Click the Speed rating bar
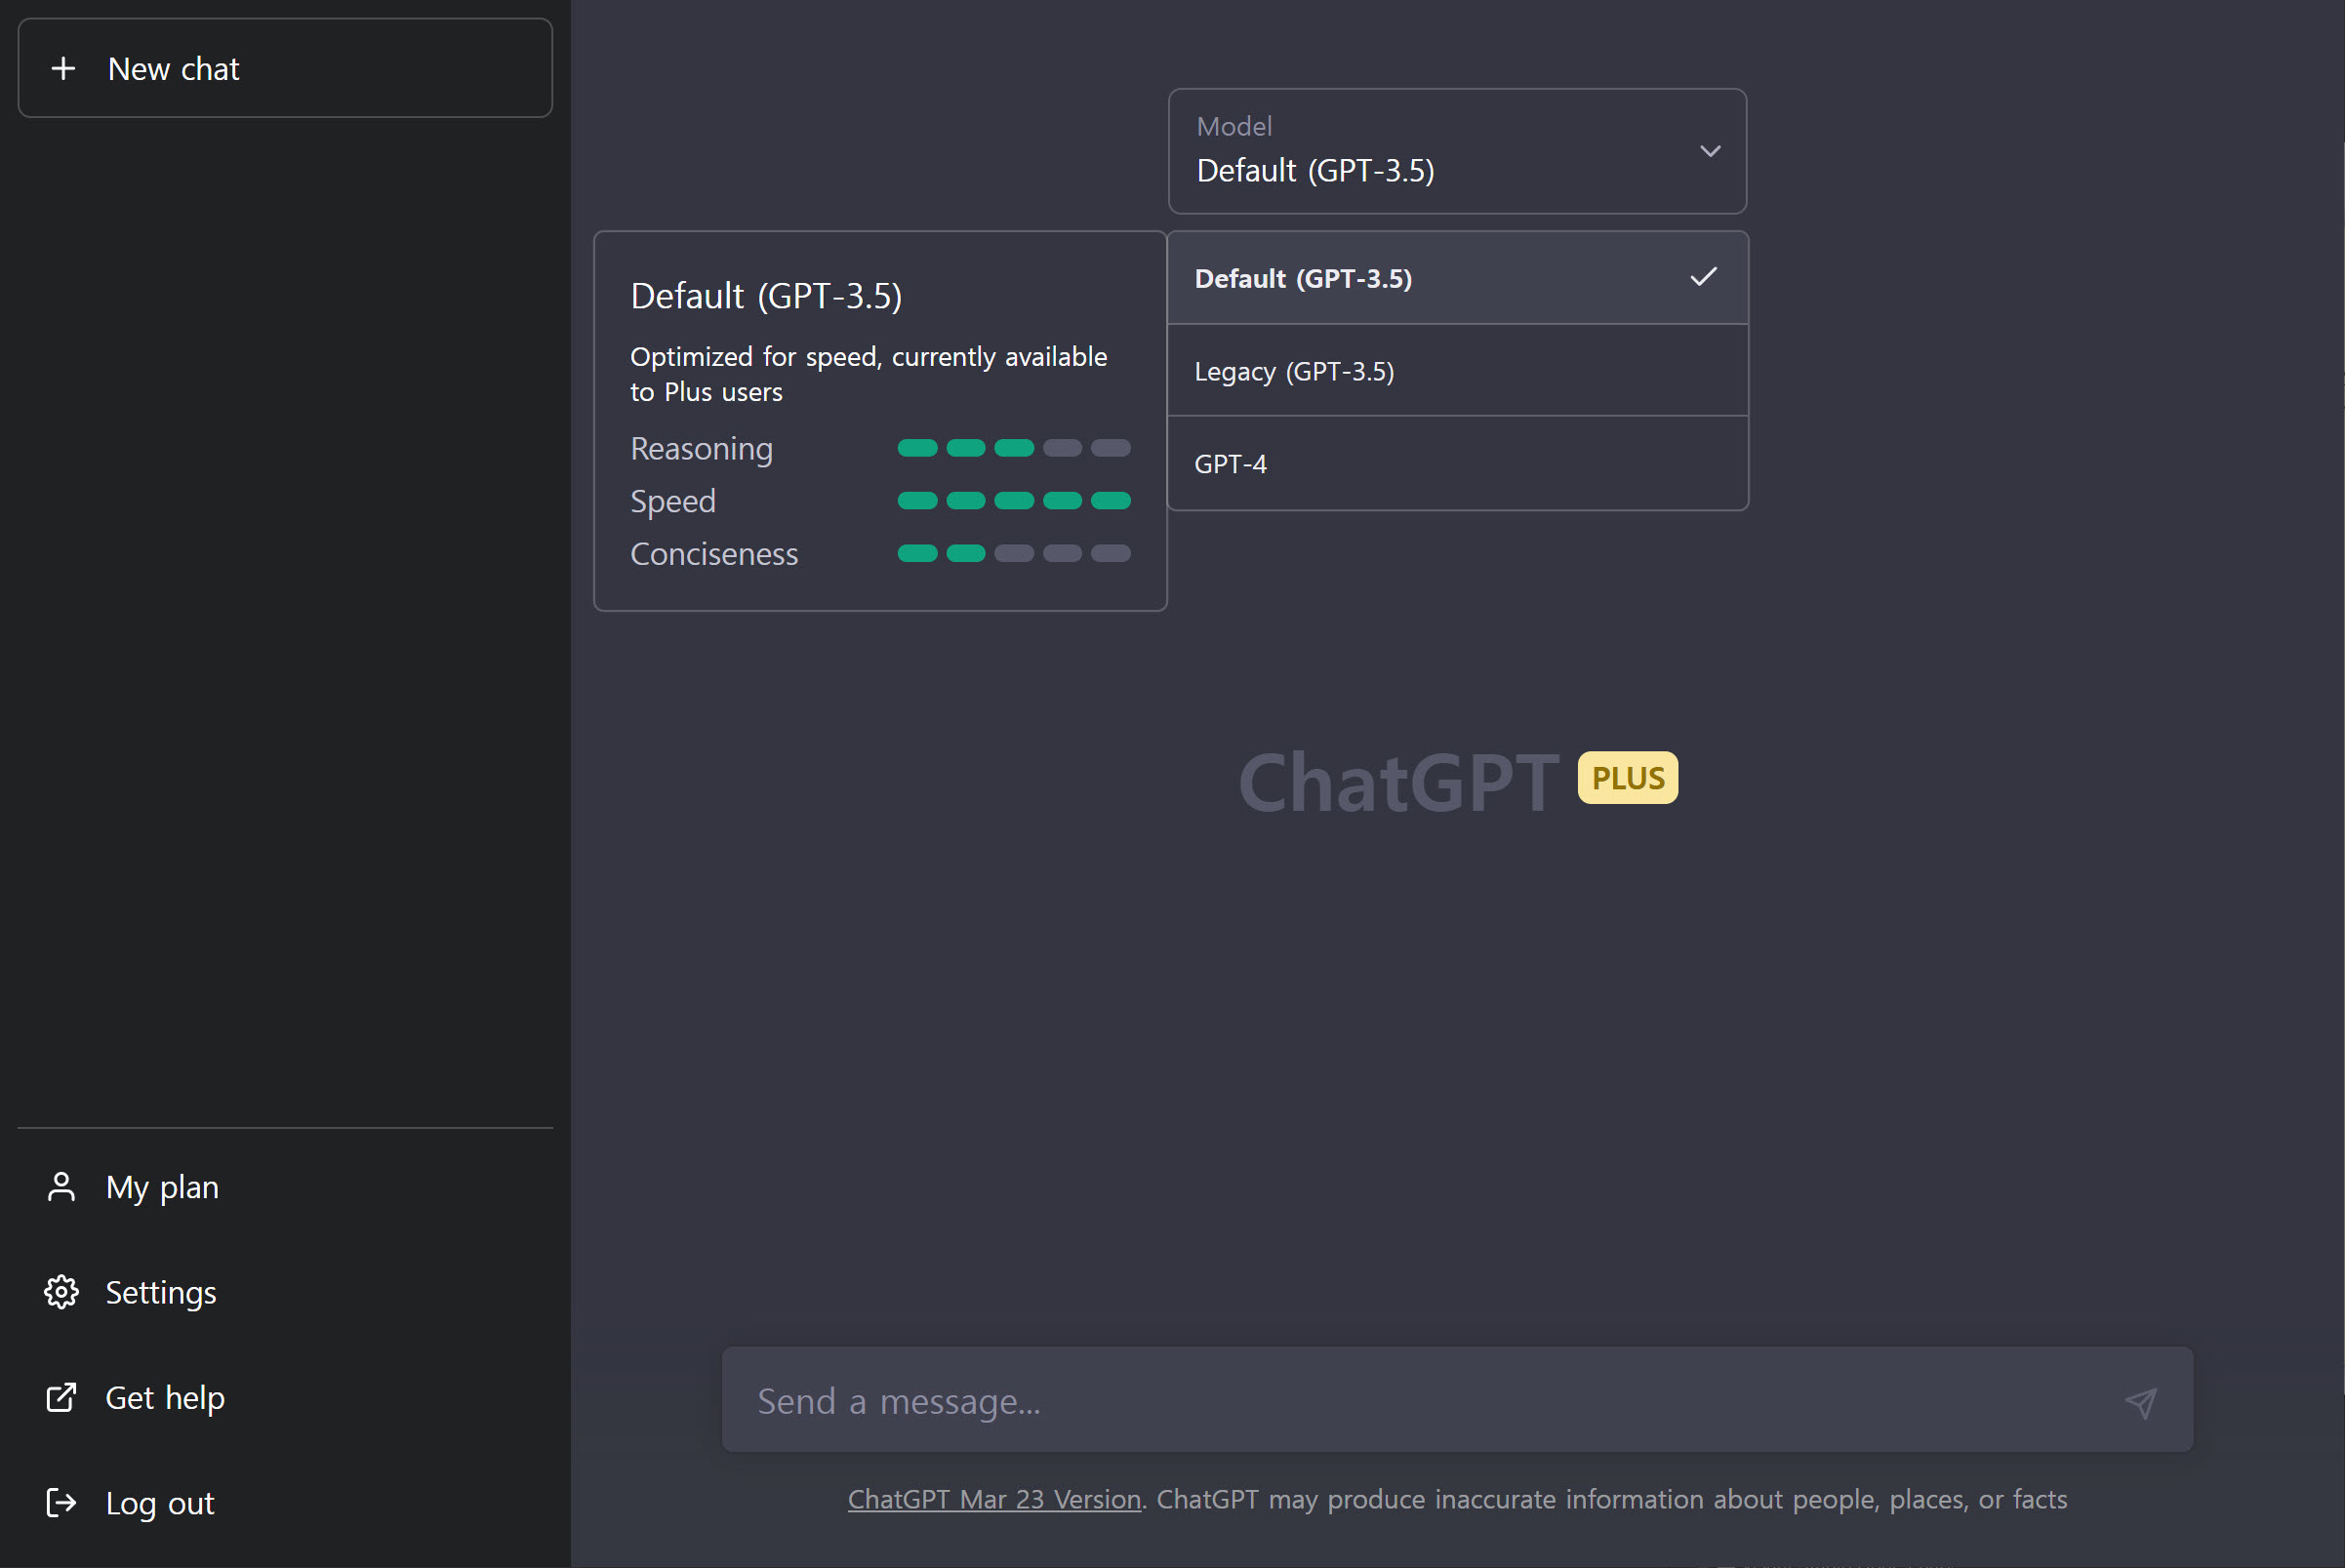The height and width of the screenshot is (1568, 2345). point(1013,501)
